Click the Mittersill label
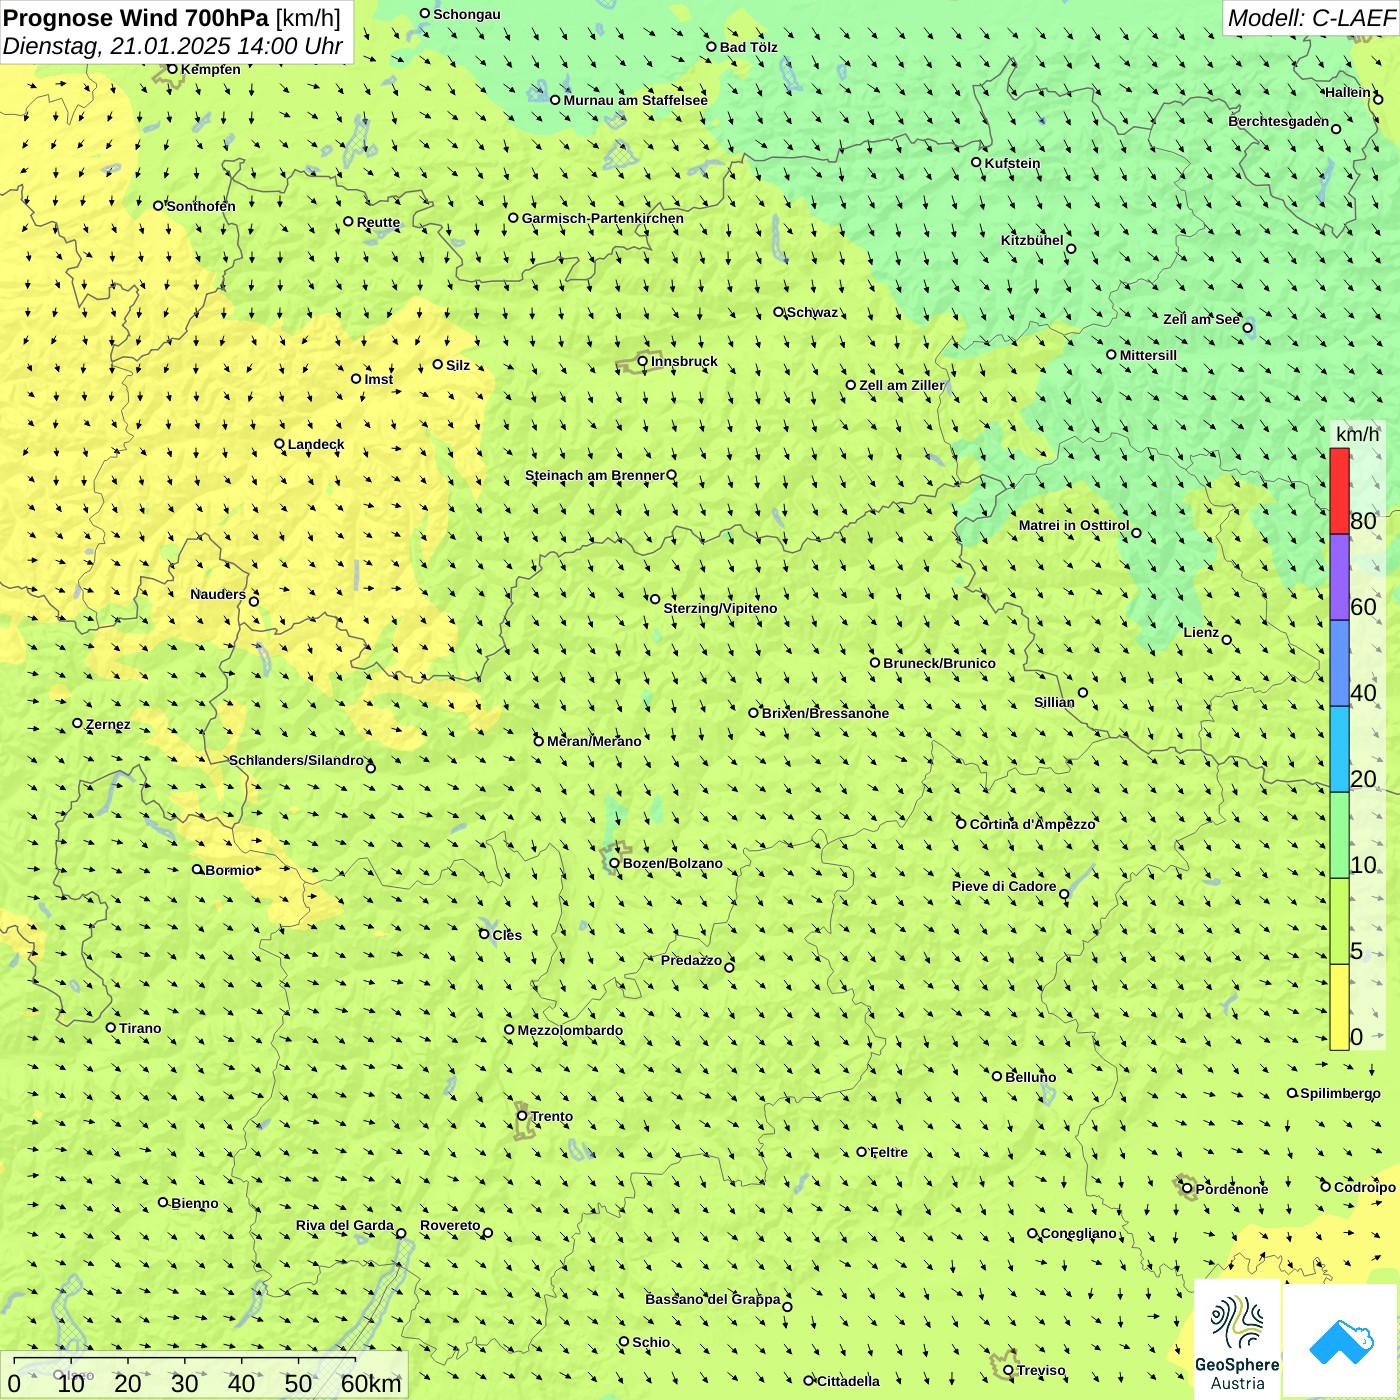The image size is (1400, 1400). [x=1148, y=355]
